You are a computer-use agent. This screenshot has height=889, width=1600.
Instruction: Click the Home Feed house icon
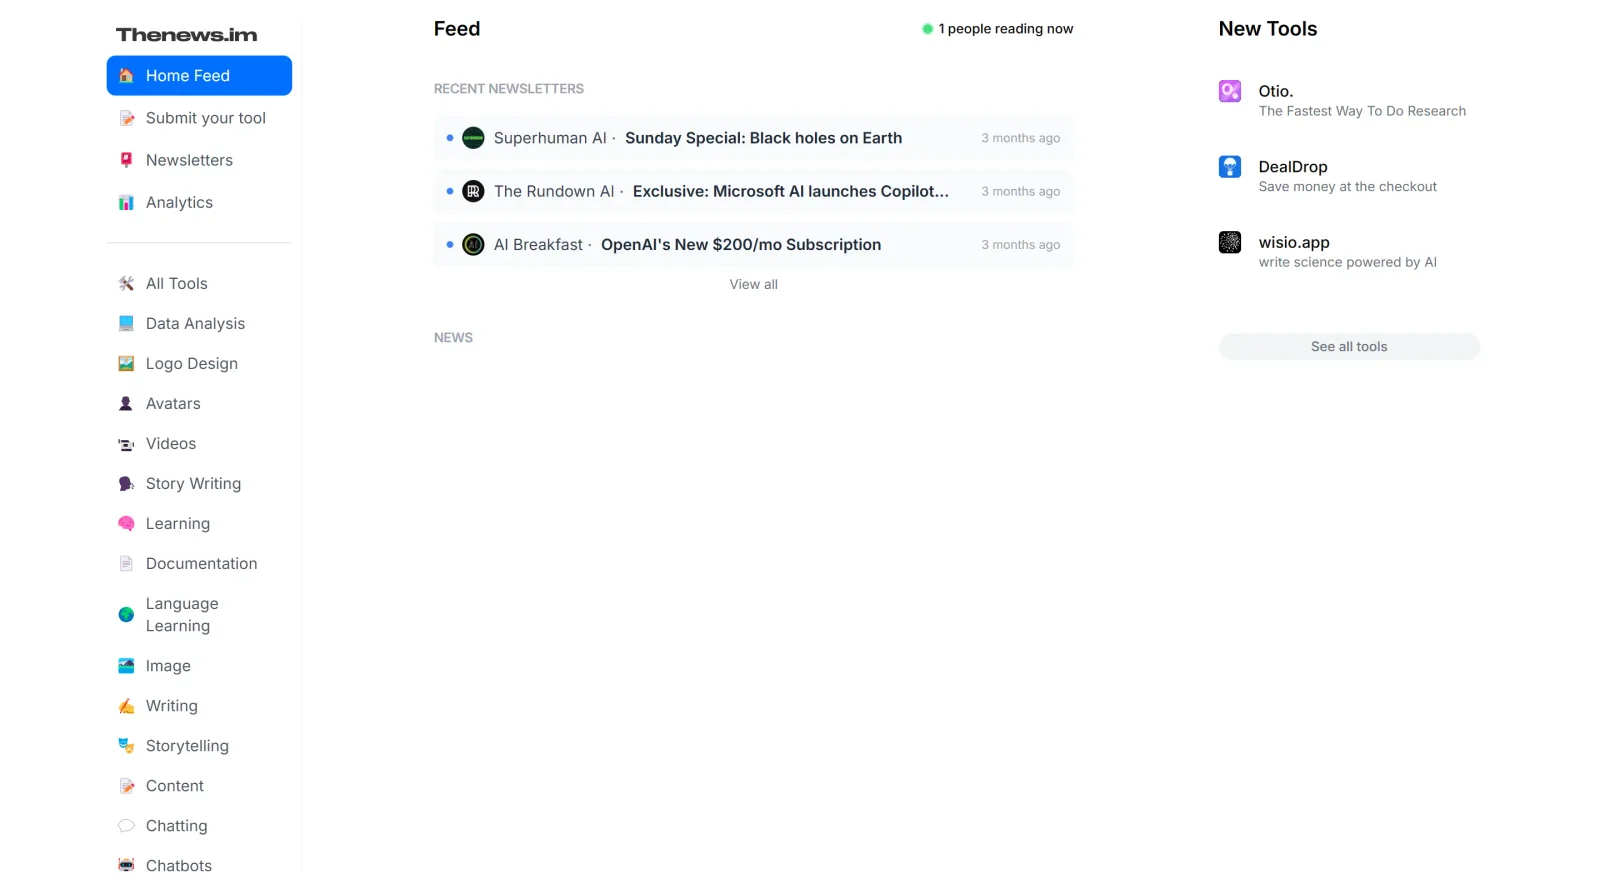(126, 76)
